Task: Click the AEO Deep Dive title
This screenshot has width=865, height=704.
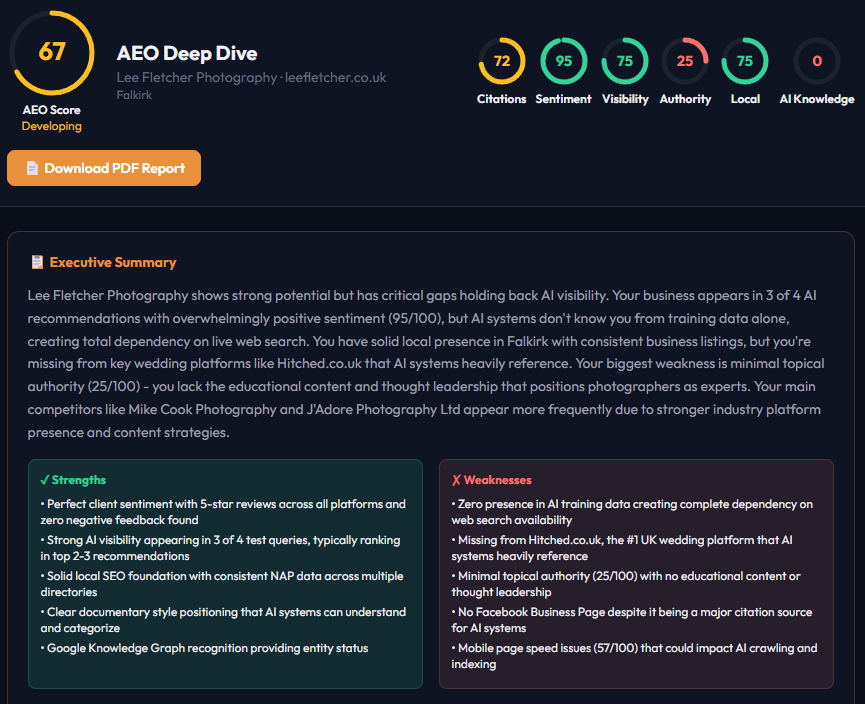Action: (187, 54)
